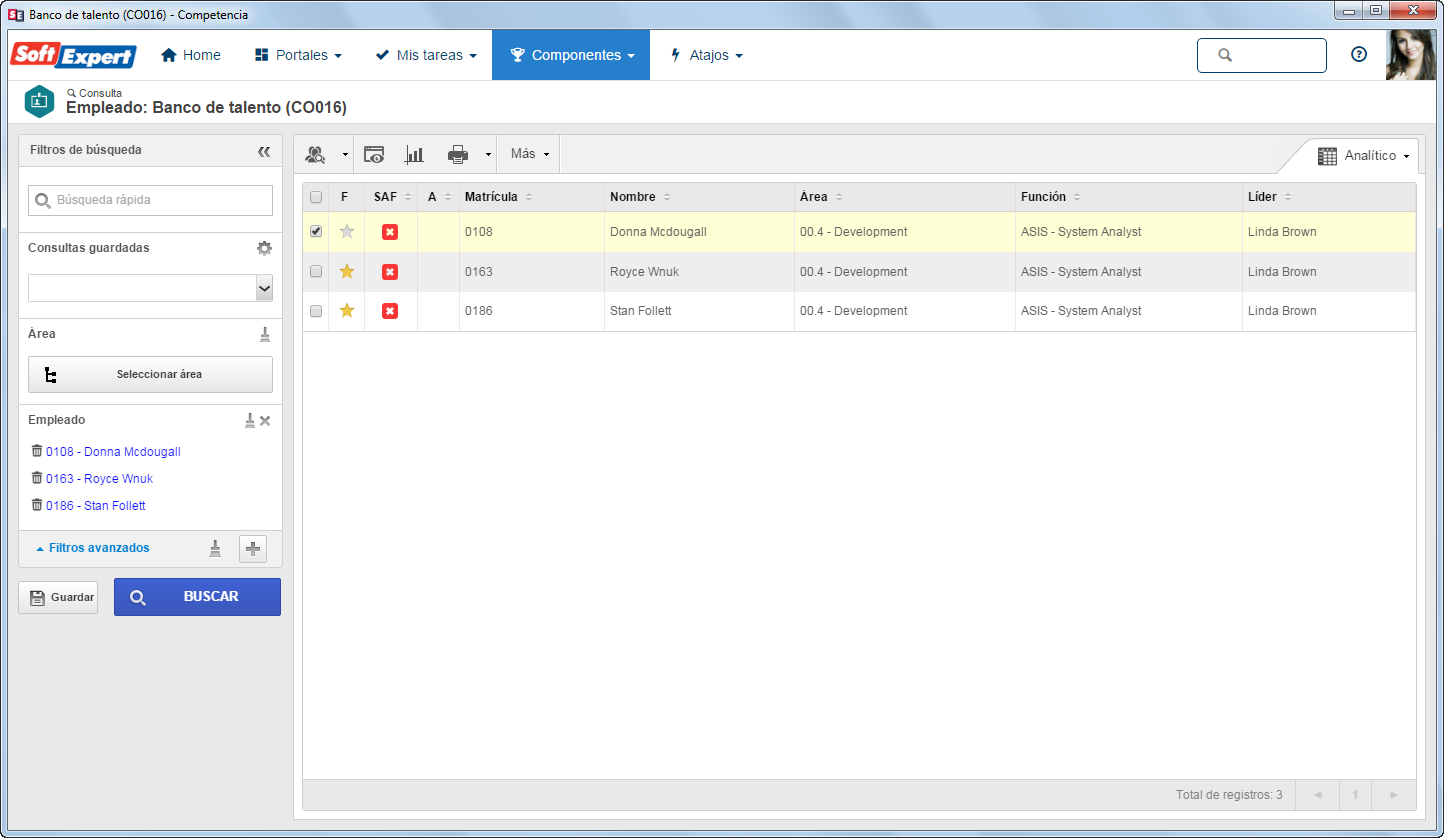Click the BUSCAR button
Image resolution: width=1444 pixels, height=838 pixels.
pos(197,597)
